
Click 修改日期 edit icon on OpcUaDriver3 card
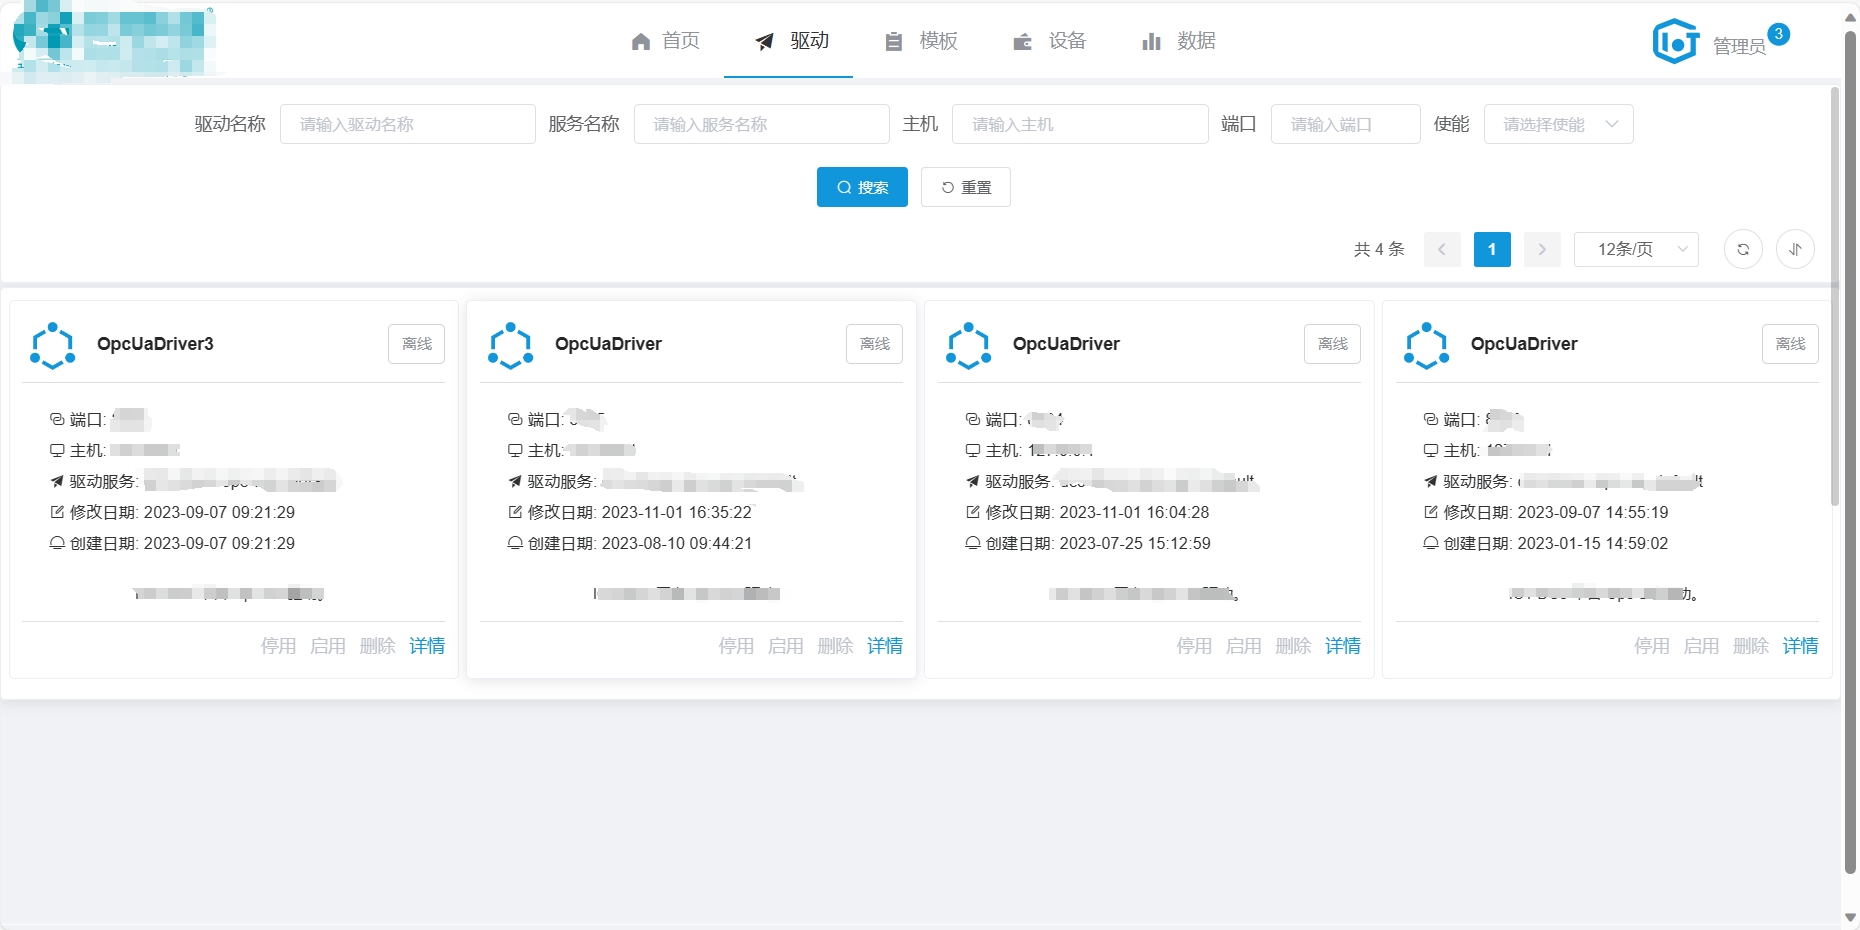57,512
